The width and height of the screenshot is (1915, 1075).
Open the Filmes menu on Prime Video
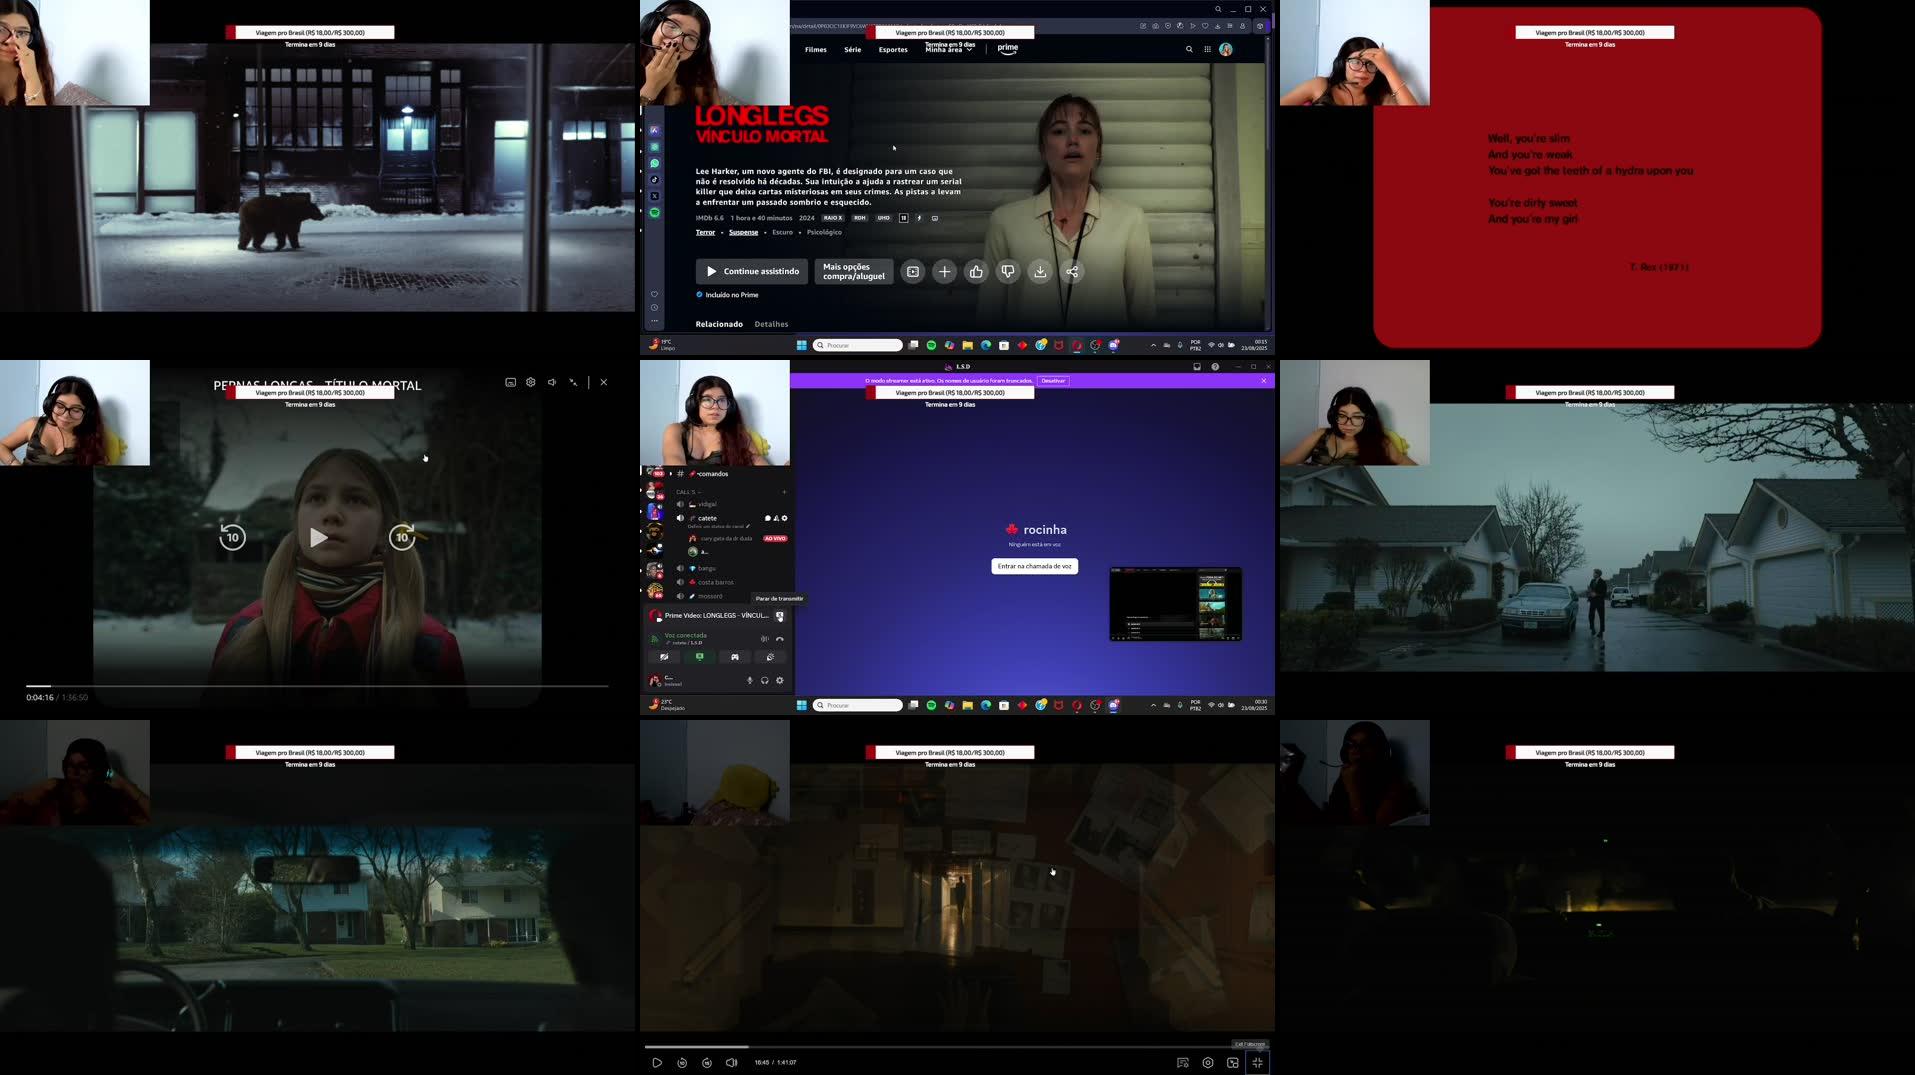(816, 49)
